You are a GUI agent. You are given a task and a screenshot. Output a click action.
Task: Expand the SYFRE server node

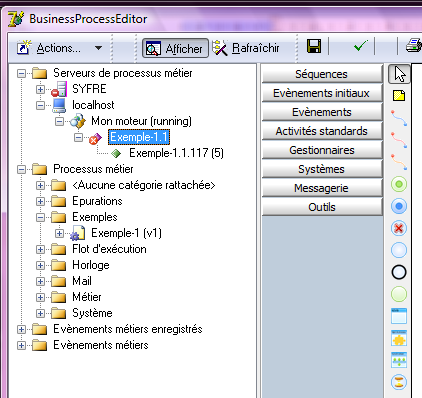(x=40, y=89)
